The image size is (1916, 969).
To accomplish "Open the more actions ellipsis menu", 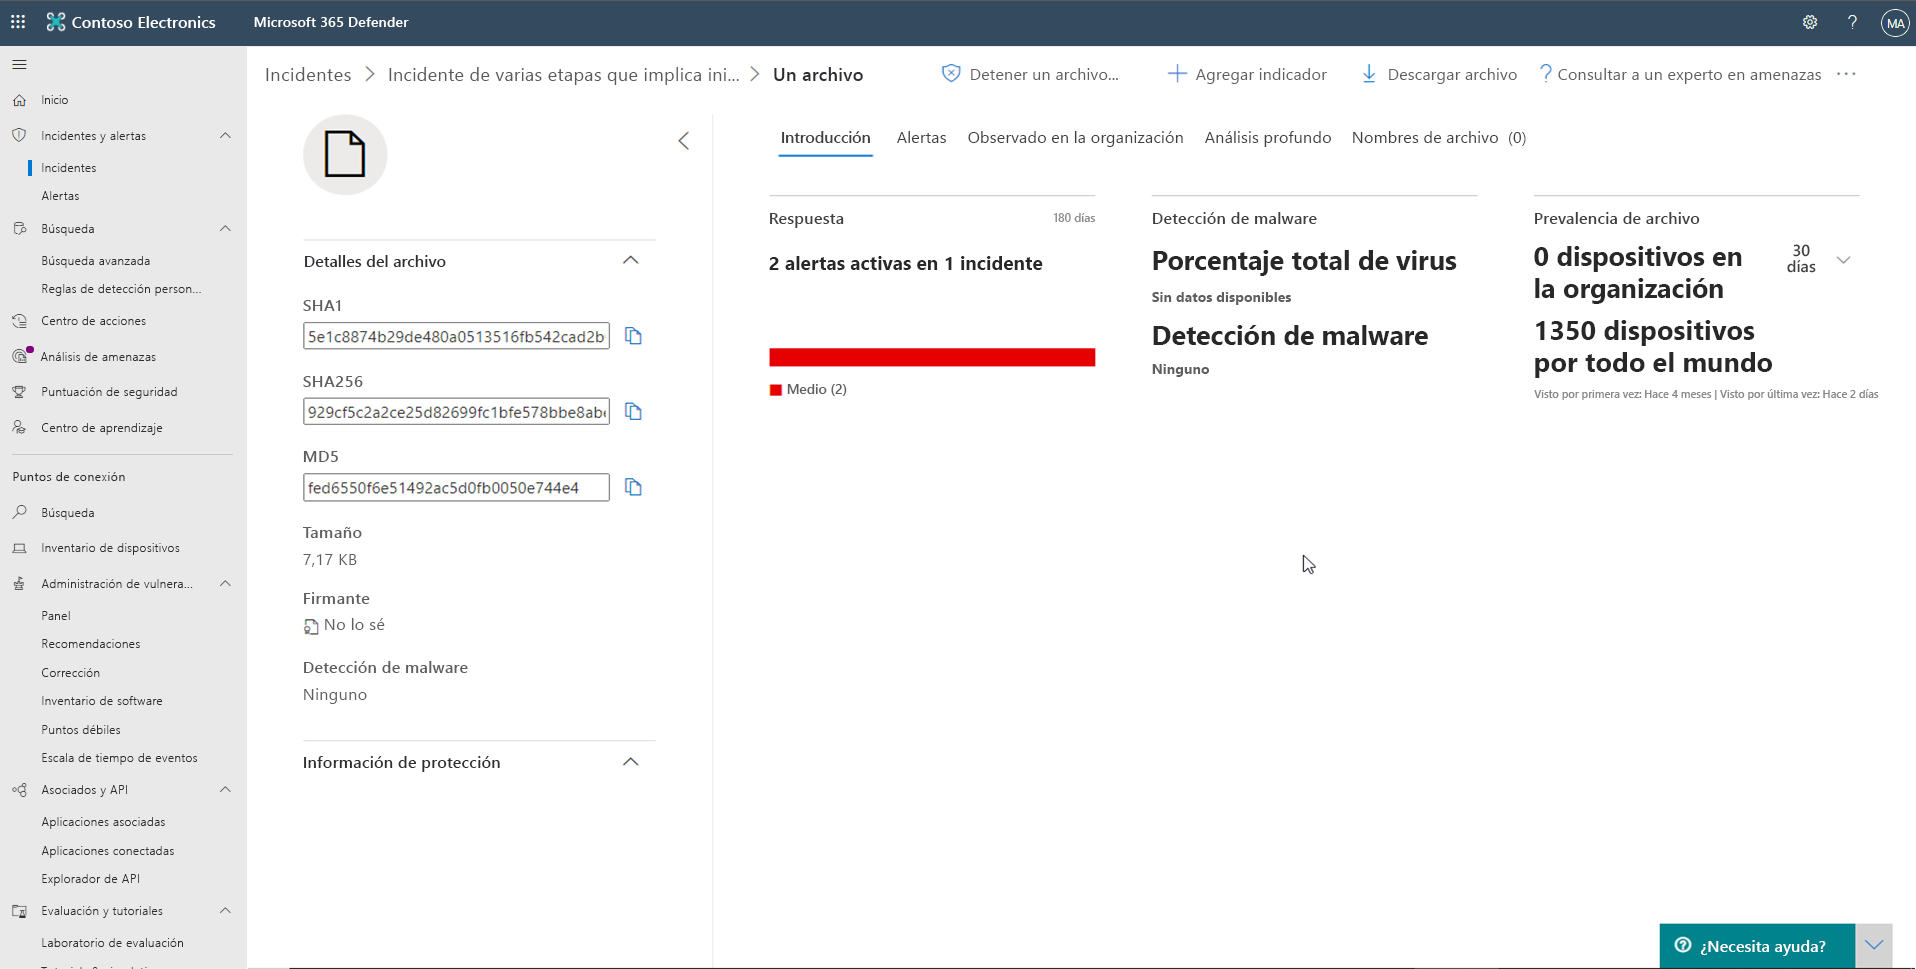I will pyautogui.click(x=1846, y=73).
